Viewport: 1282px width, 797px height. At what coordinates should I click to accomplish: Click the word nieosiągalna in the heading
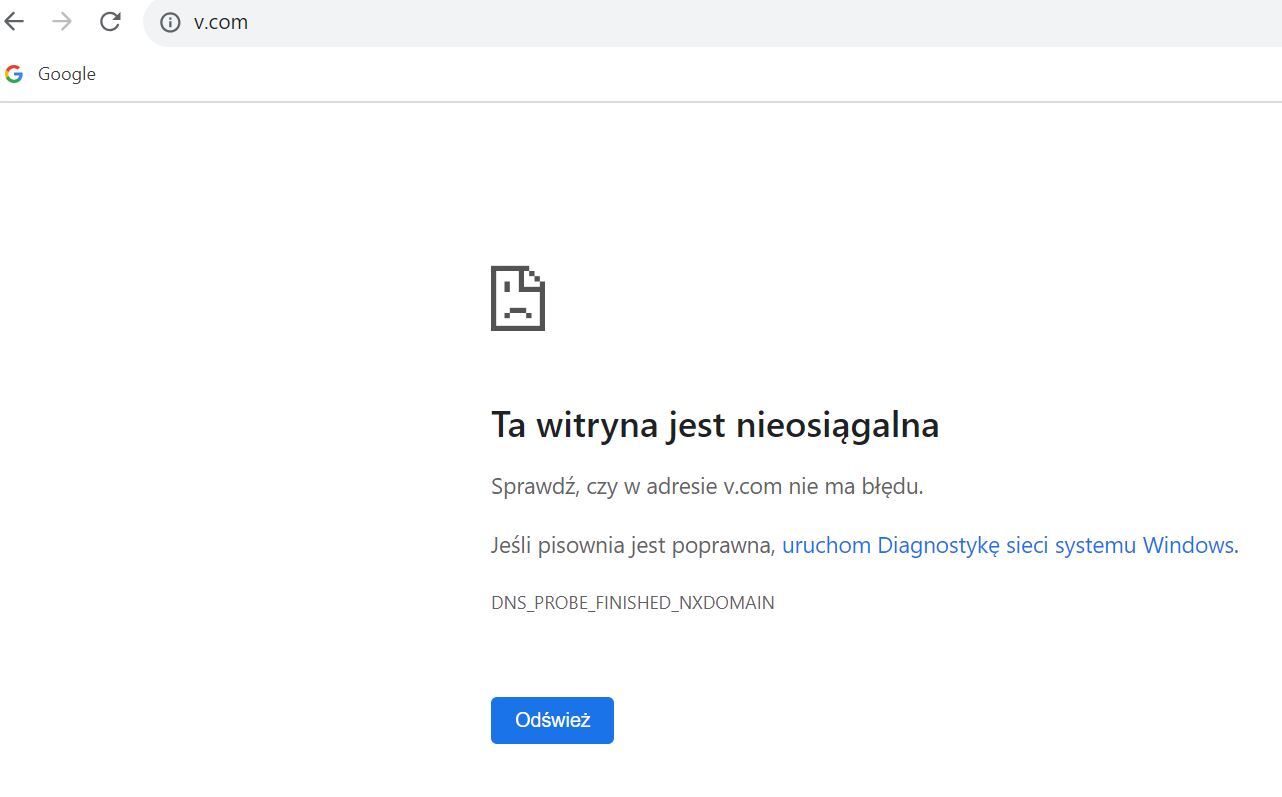(837, 425)
